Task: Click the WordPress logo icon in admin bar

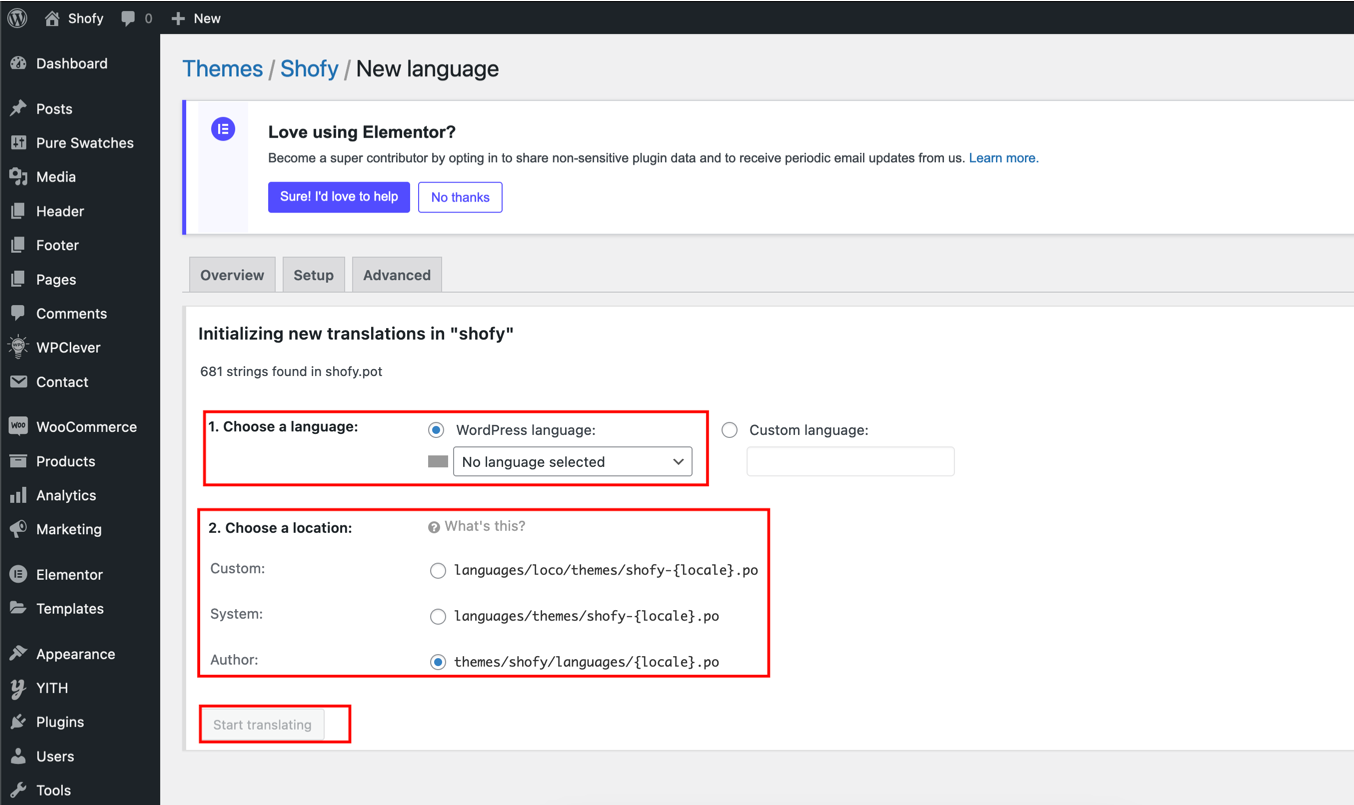Action: pos(18,18)
